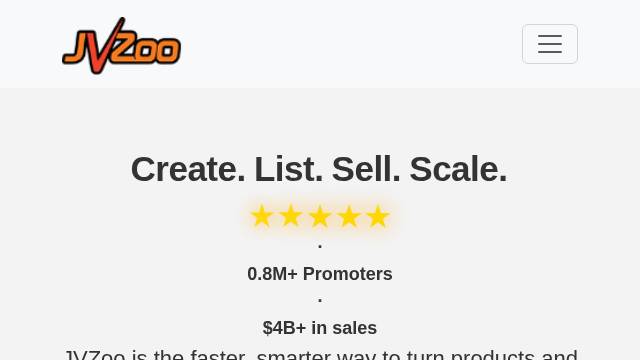This screenshot has width=640, height=360.
Task: Select the word "Sell." in the headline
Action: point(366,169)
